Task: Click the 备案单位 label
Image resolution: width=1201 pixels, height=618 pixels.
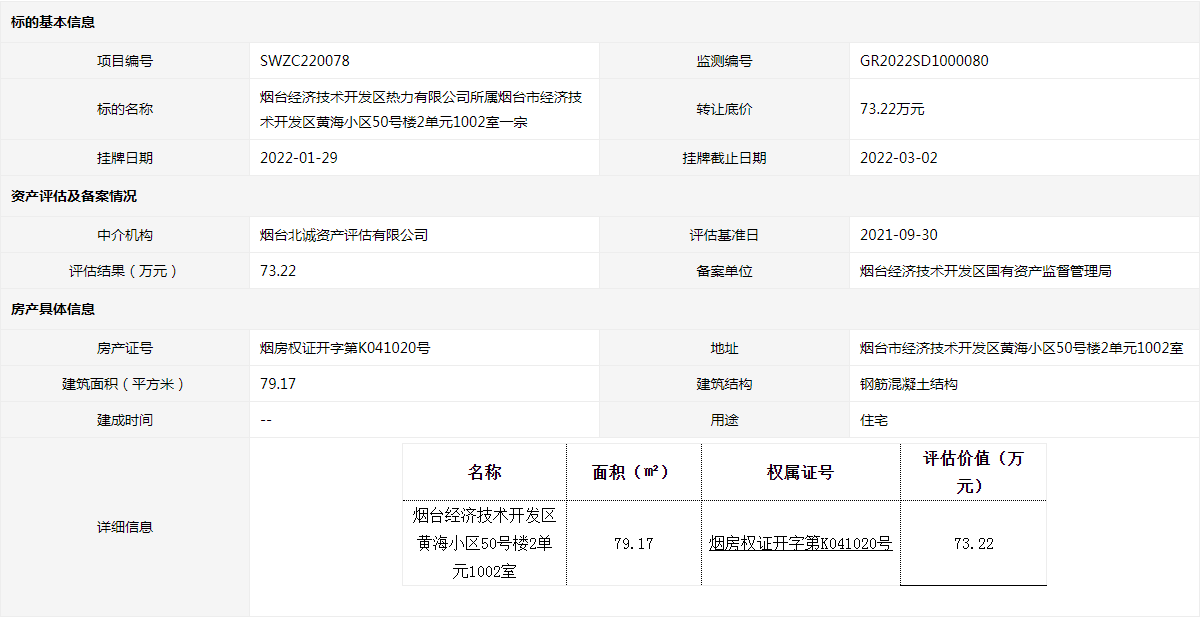Action: pyautogui.click(x=724, y=271)
